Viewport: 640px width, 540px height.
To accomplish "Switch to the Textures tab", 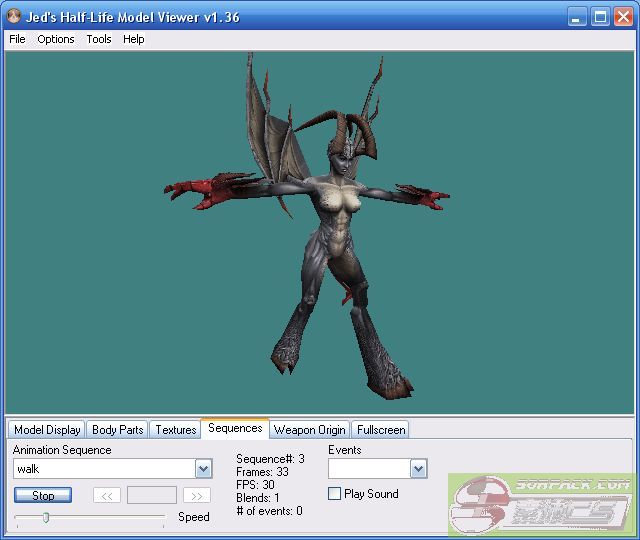I will click(176, 430).
